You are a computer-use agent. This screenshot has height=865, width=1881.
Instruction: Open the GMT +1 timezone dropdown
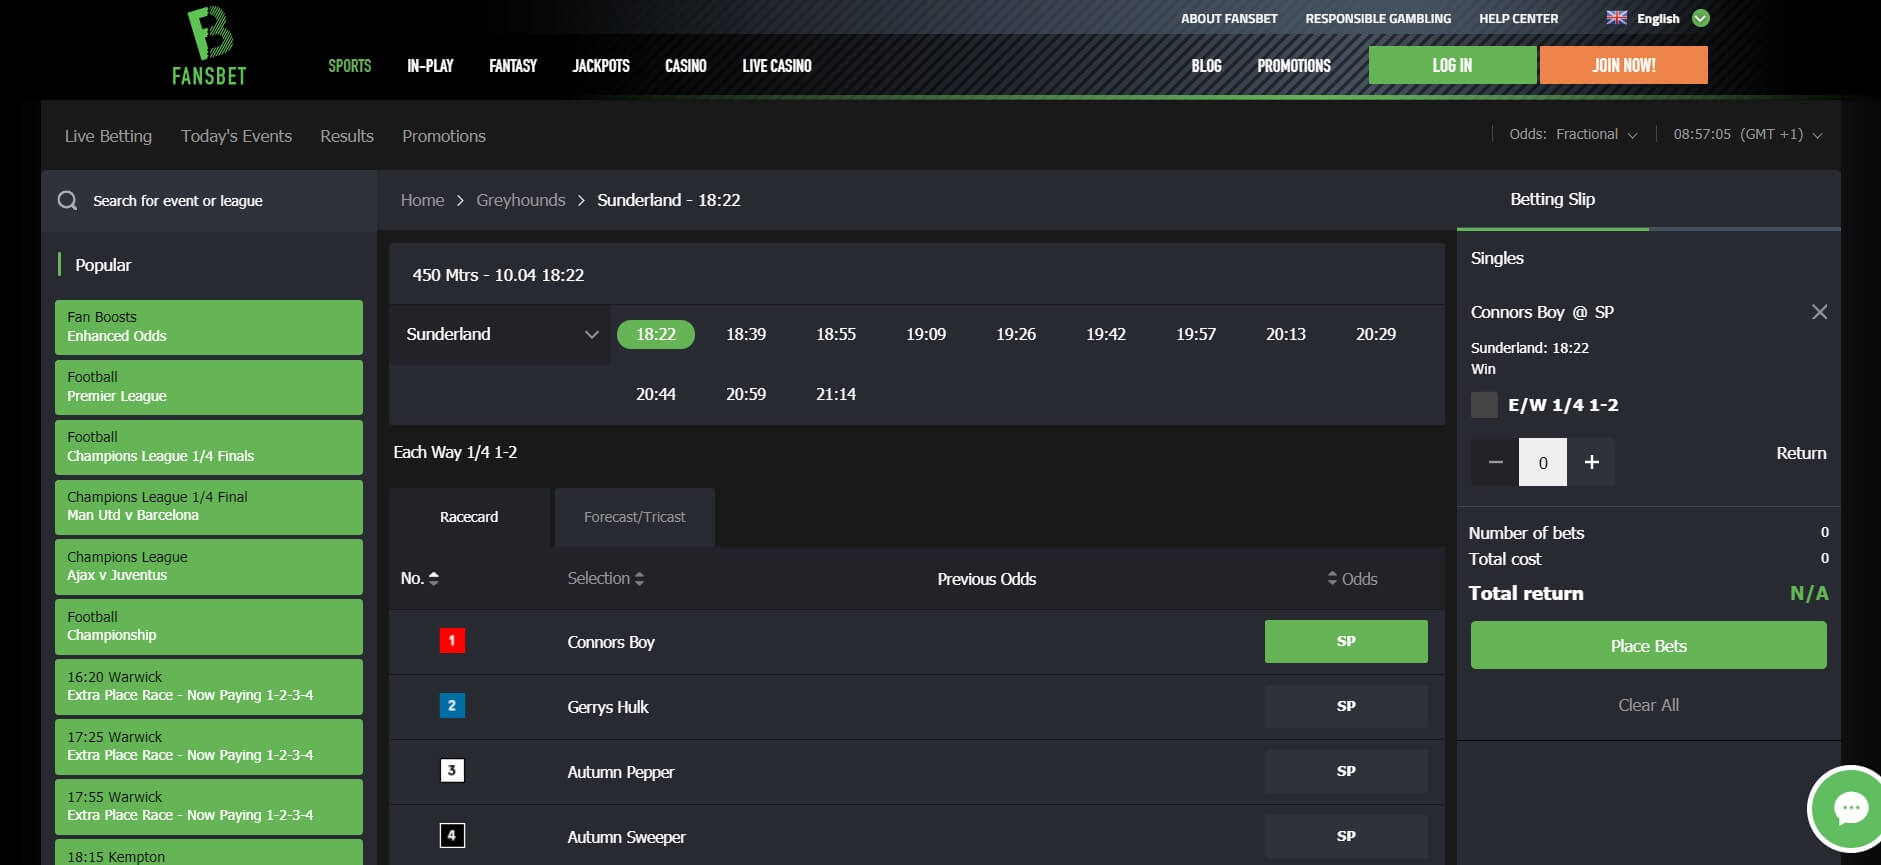pos(1748,134)
